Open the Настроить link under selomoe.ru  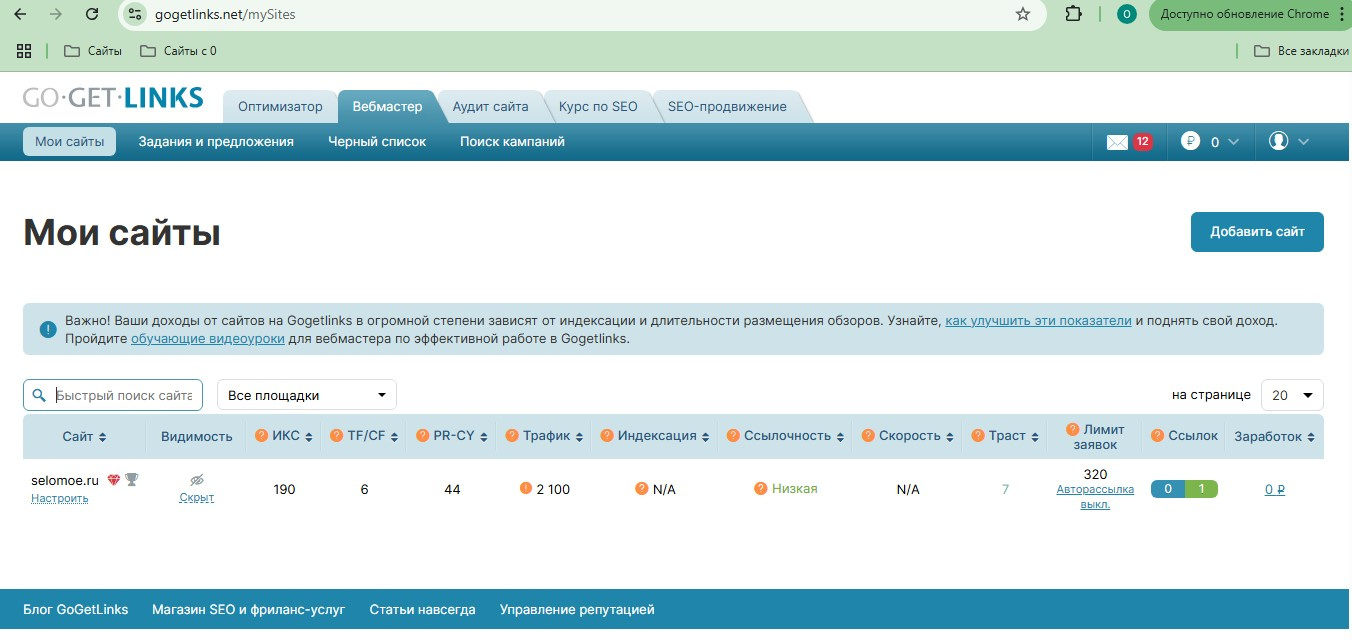click(59, 498)
